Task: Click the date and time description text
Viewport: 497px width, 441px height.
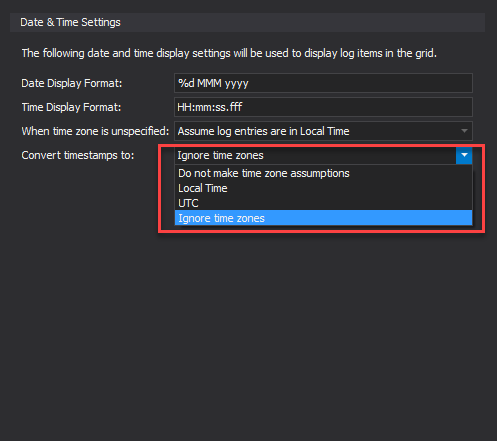Action: point(229,53)
